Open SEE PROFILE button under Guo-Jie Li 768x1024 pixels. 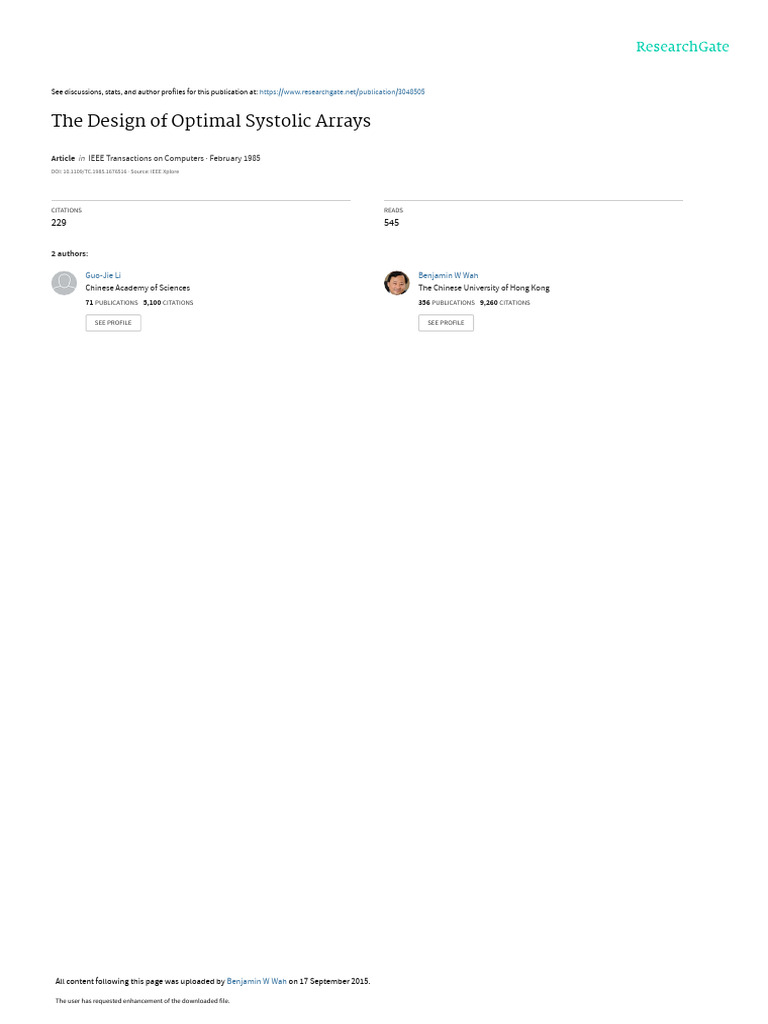pos(113,323)
